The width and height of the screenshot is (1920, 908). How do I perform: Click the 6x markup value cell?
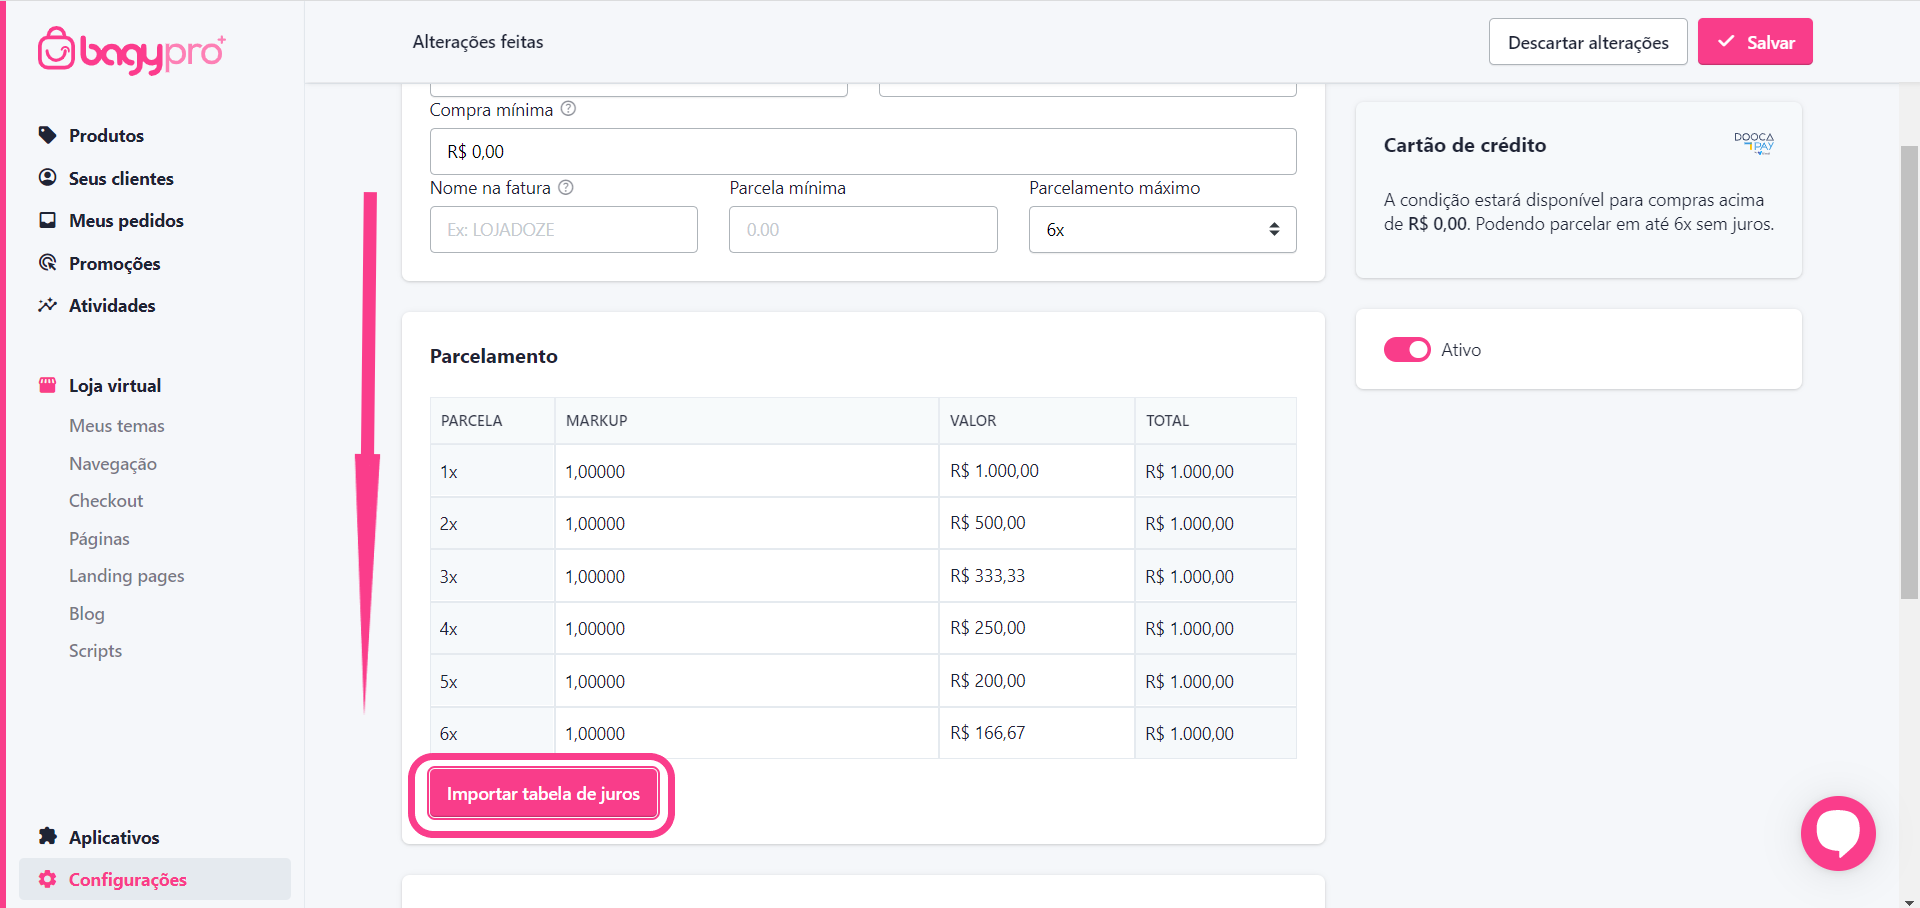[x=747, y=733]
